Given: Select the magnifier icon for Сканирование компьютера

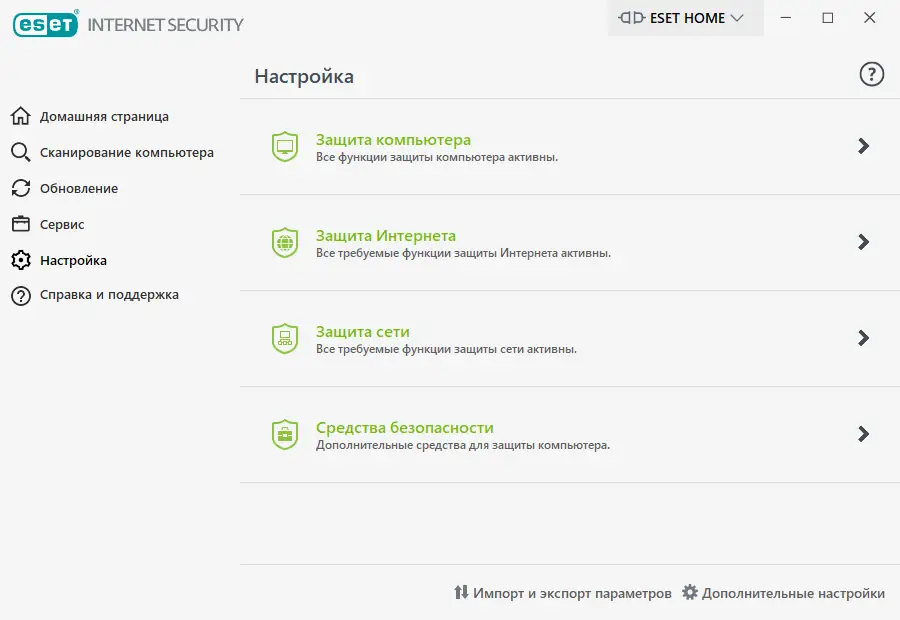Looking at the screenshot, I should (x=23, y=152).
